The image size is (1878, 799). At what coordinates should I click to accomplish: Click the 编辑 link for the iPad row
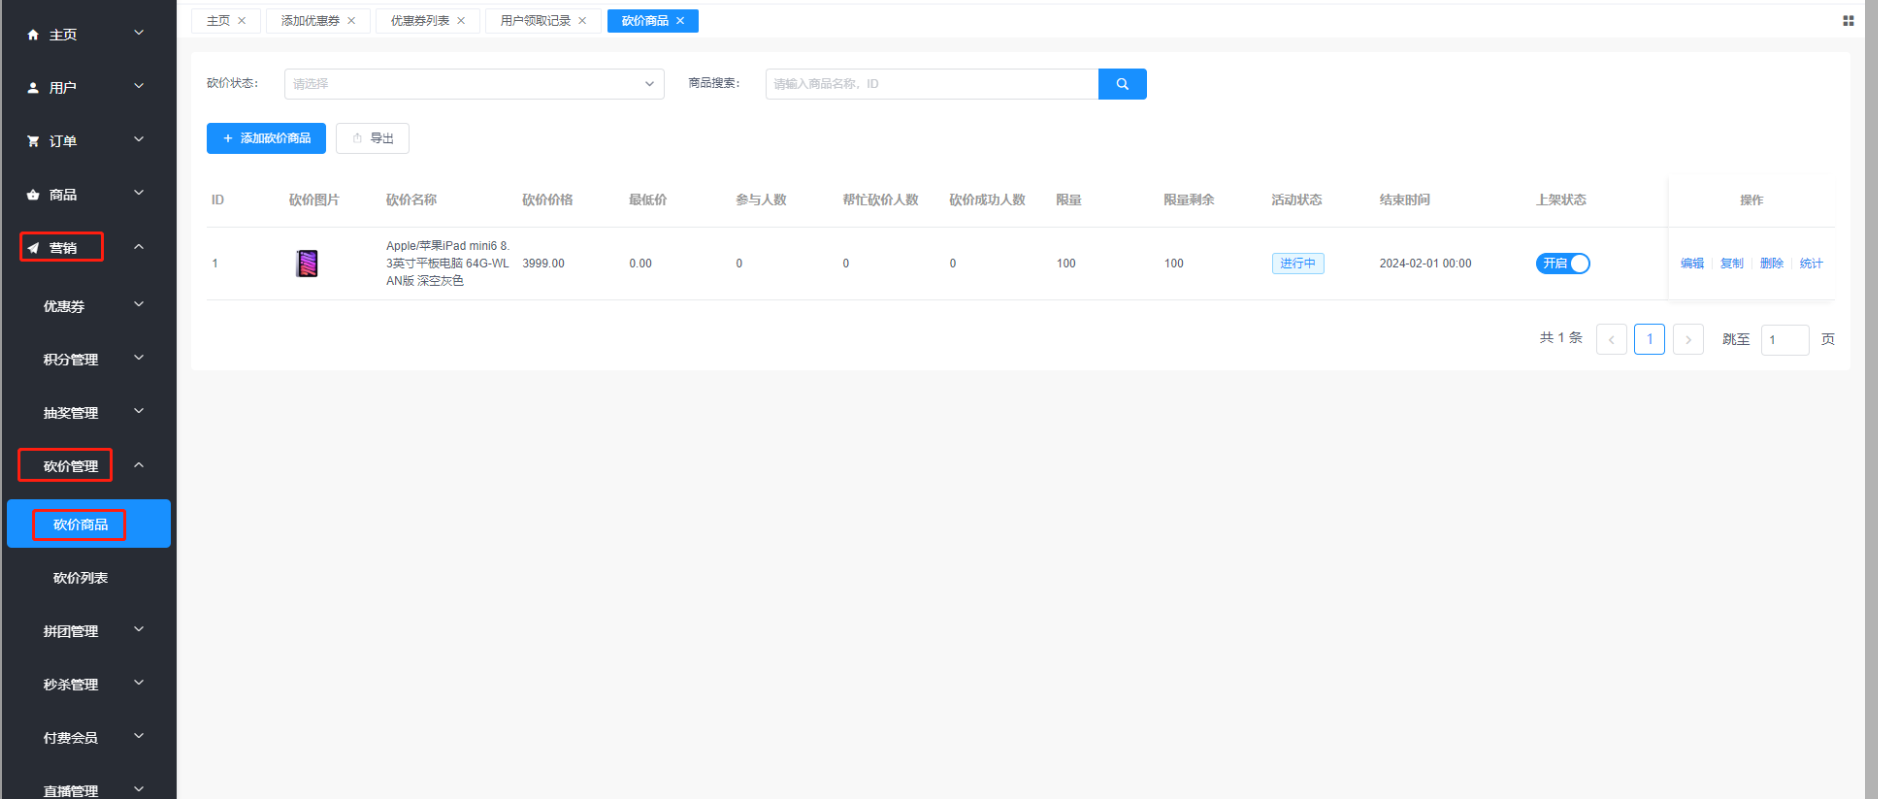click(x=1691, y=264)
